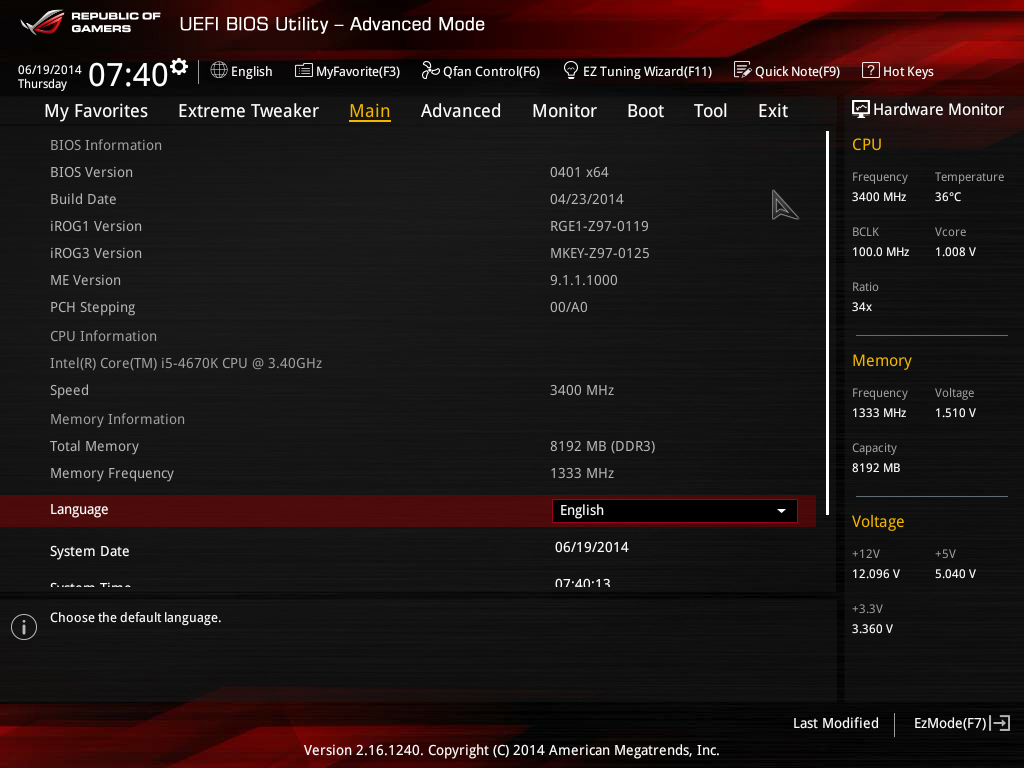Click EZ Tuning Wizard(F11) label
Screen dimensions: 1024x768
pyautogui.click(x=647, y=71)
